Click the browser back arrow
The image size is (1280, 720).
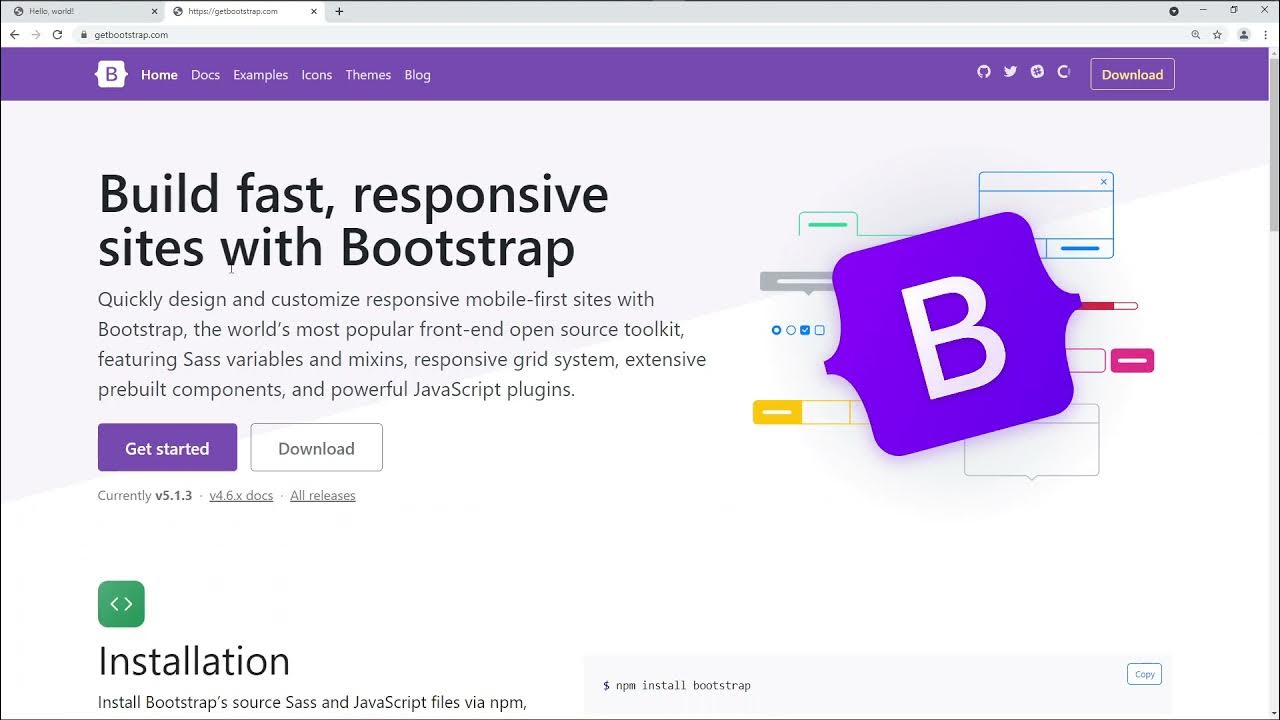click(14, 34)
